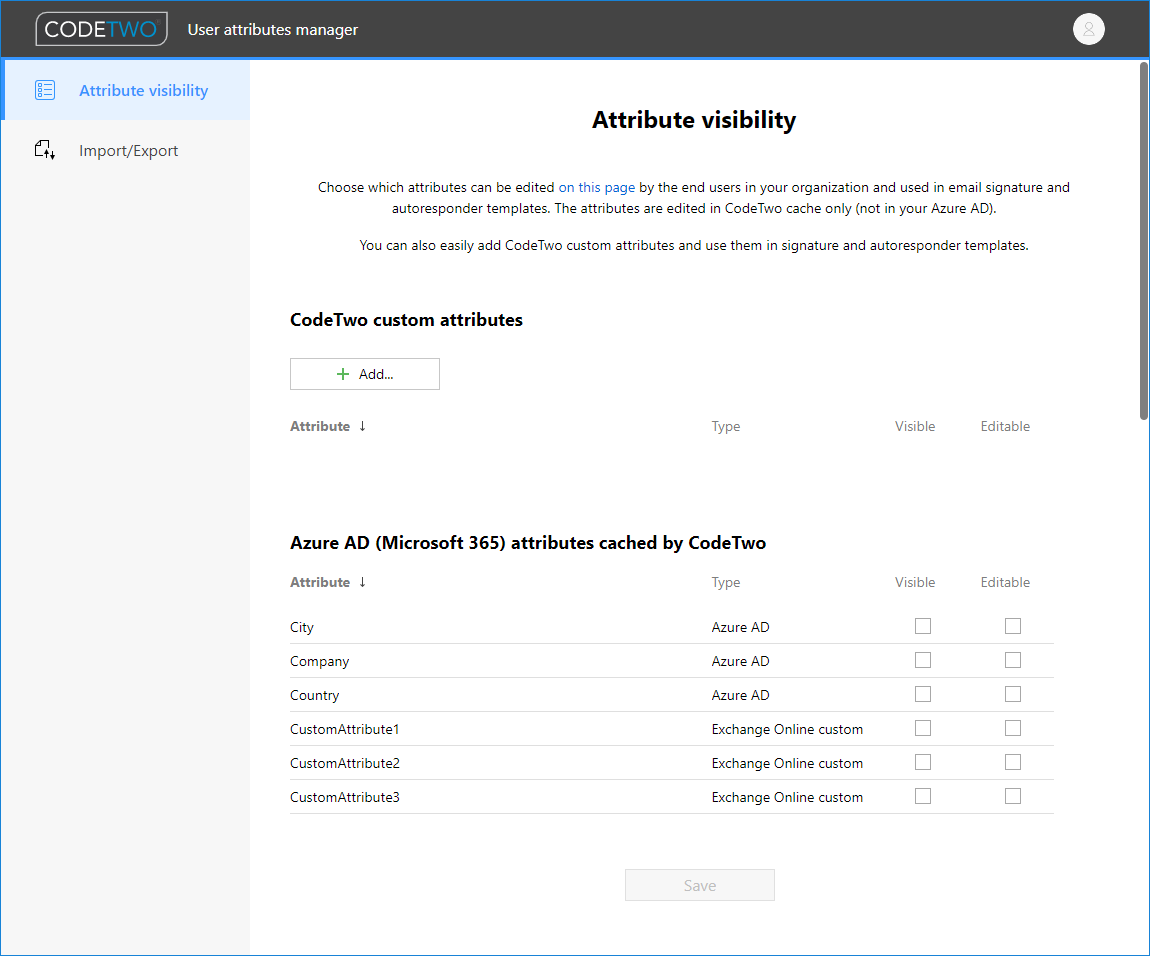The image size is (1150, 956).
Task: Check Visible for CustomAttribute3
Action: [x=923, y=796]
